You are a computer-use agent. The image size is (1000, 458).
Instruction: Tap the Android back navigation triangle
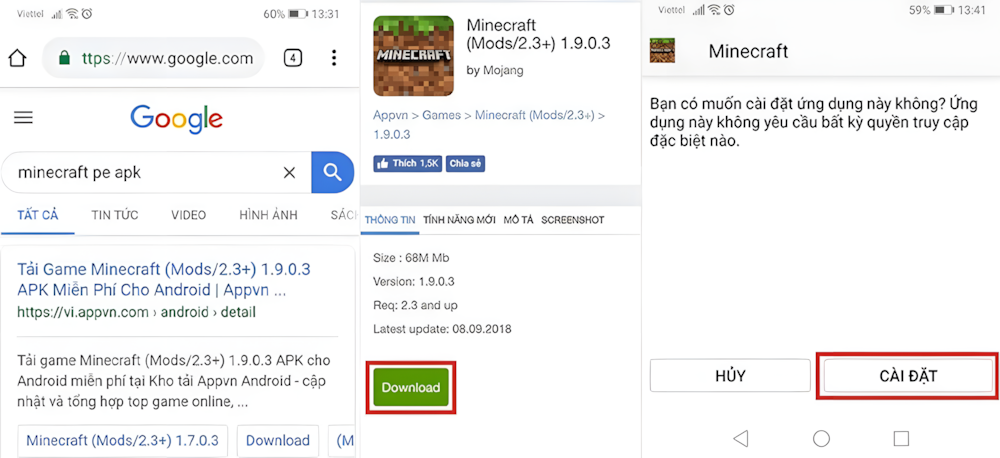tap(740, 438)
